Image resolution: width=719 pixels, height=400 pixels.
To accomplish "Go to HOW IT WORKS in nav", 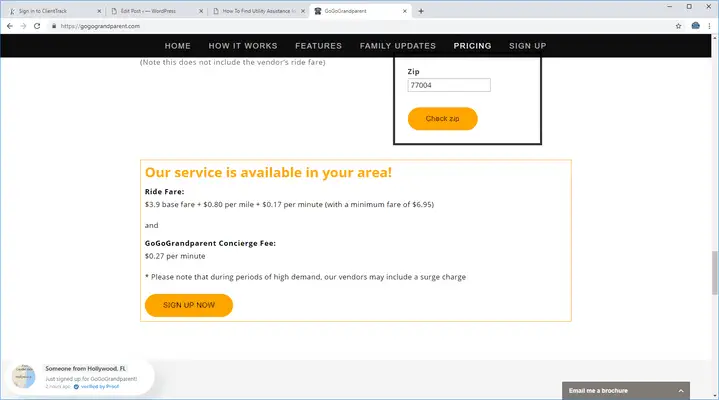I will pos(243,46).
